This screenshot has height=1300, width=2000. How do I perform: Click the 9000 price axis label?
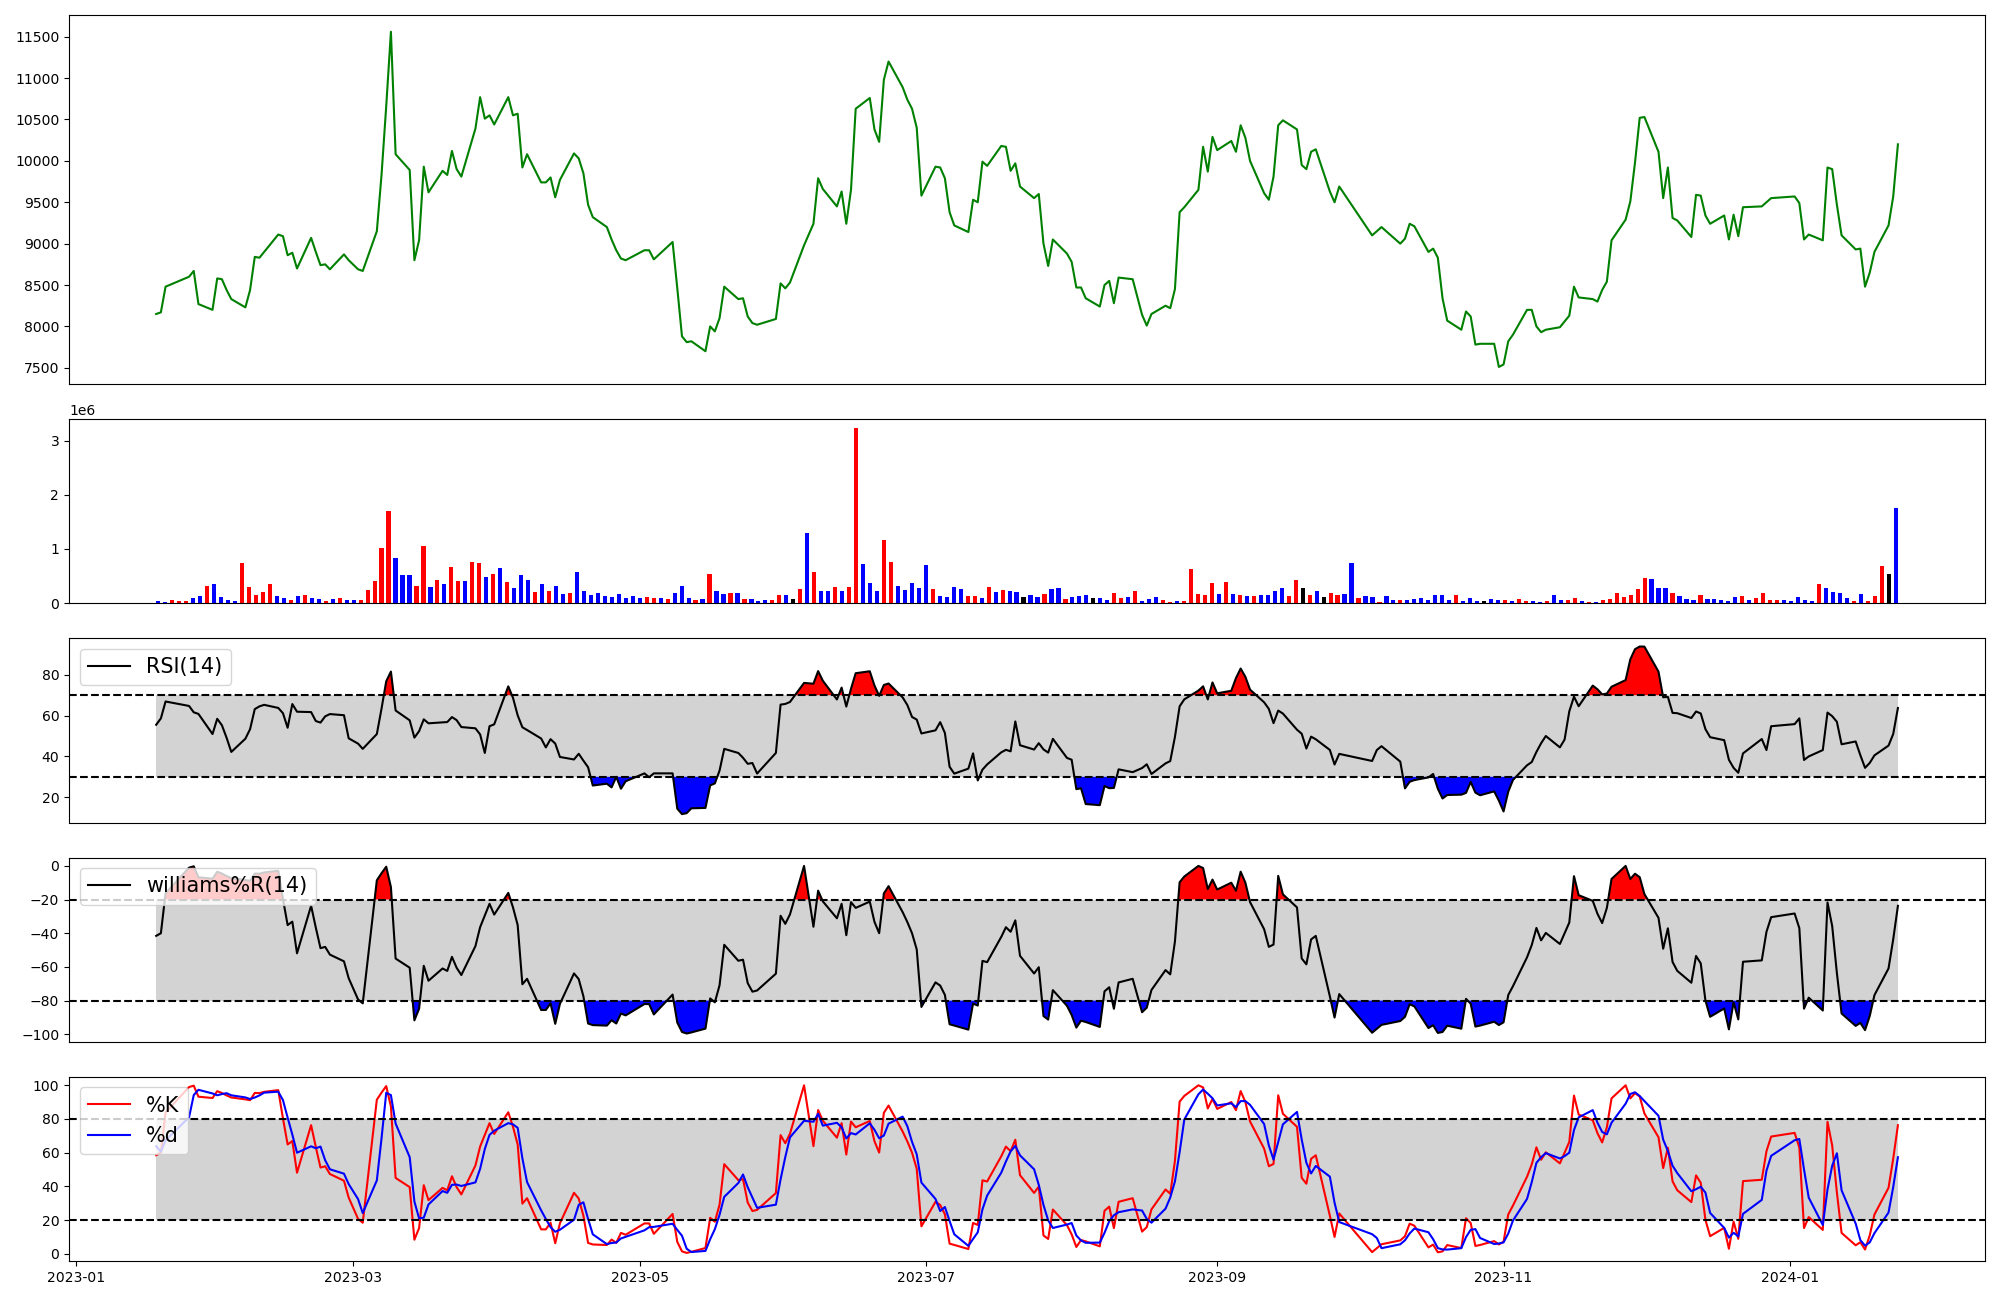(42, 244)
